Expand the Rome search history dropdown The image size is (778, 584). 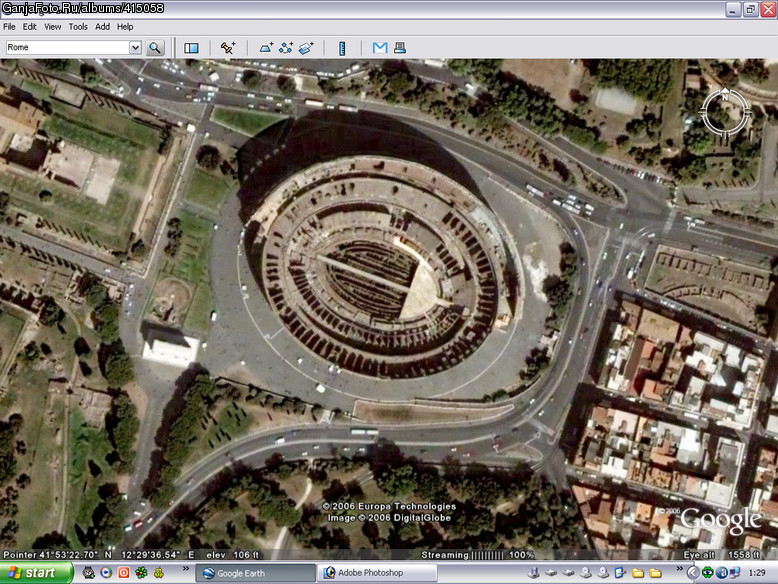[x=135, y=48]
